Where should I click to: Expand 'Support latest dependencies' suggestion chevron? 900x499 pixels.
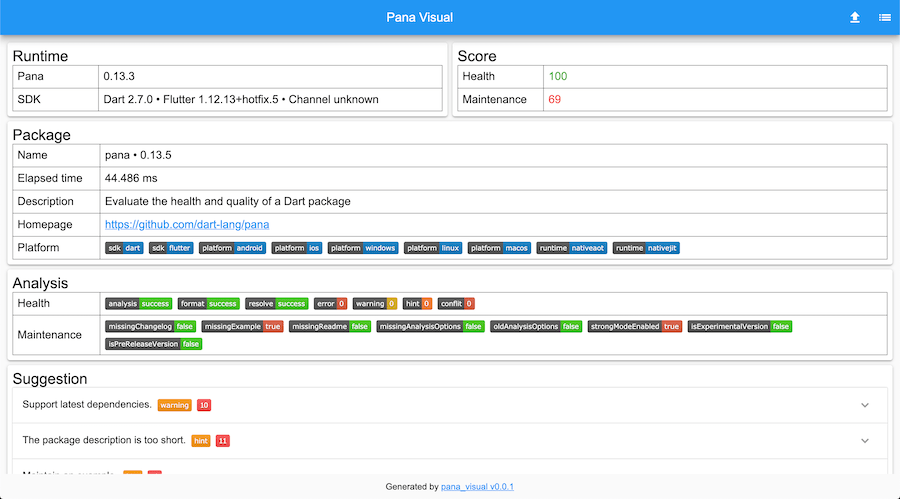865,405
